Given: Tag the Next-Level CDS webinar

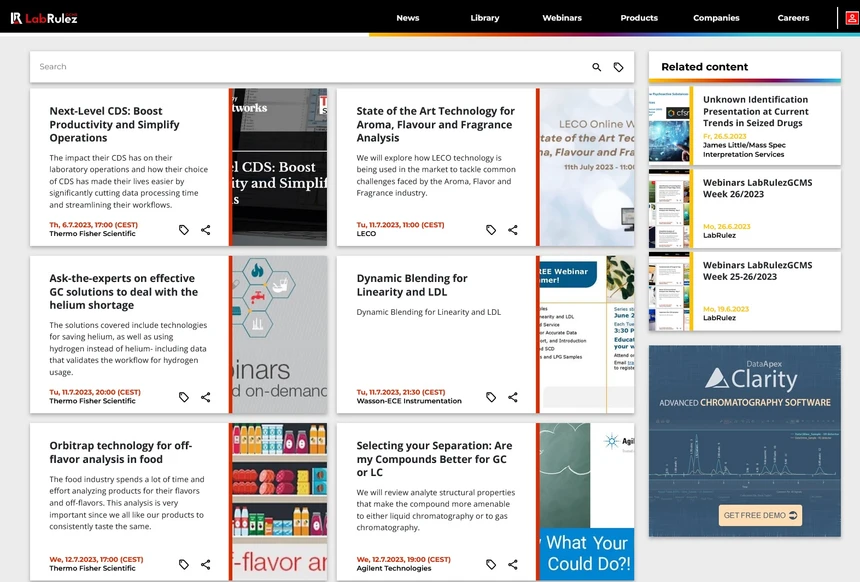Looking at the screenshot, I should 184,230.
